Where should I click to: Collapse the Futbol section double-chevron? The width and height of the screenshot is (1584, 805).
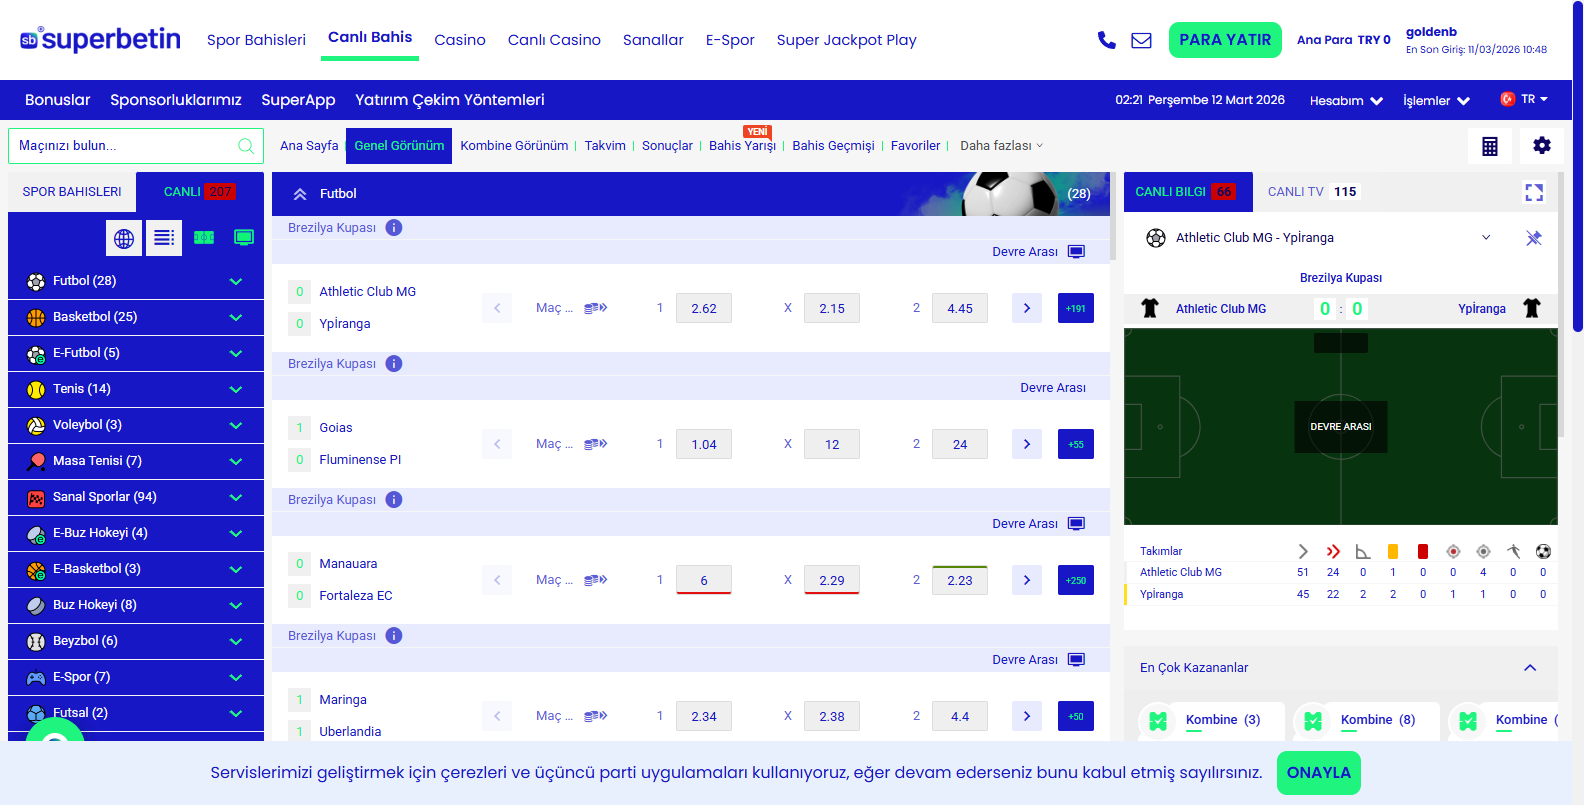pos(299,194)
